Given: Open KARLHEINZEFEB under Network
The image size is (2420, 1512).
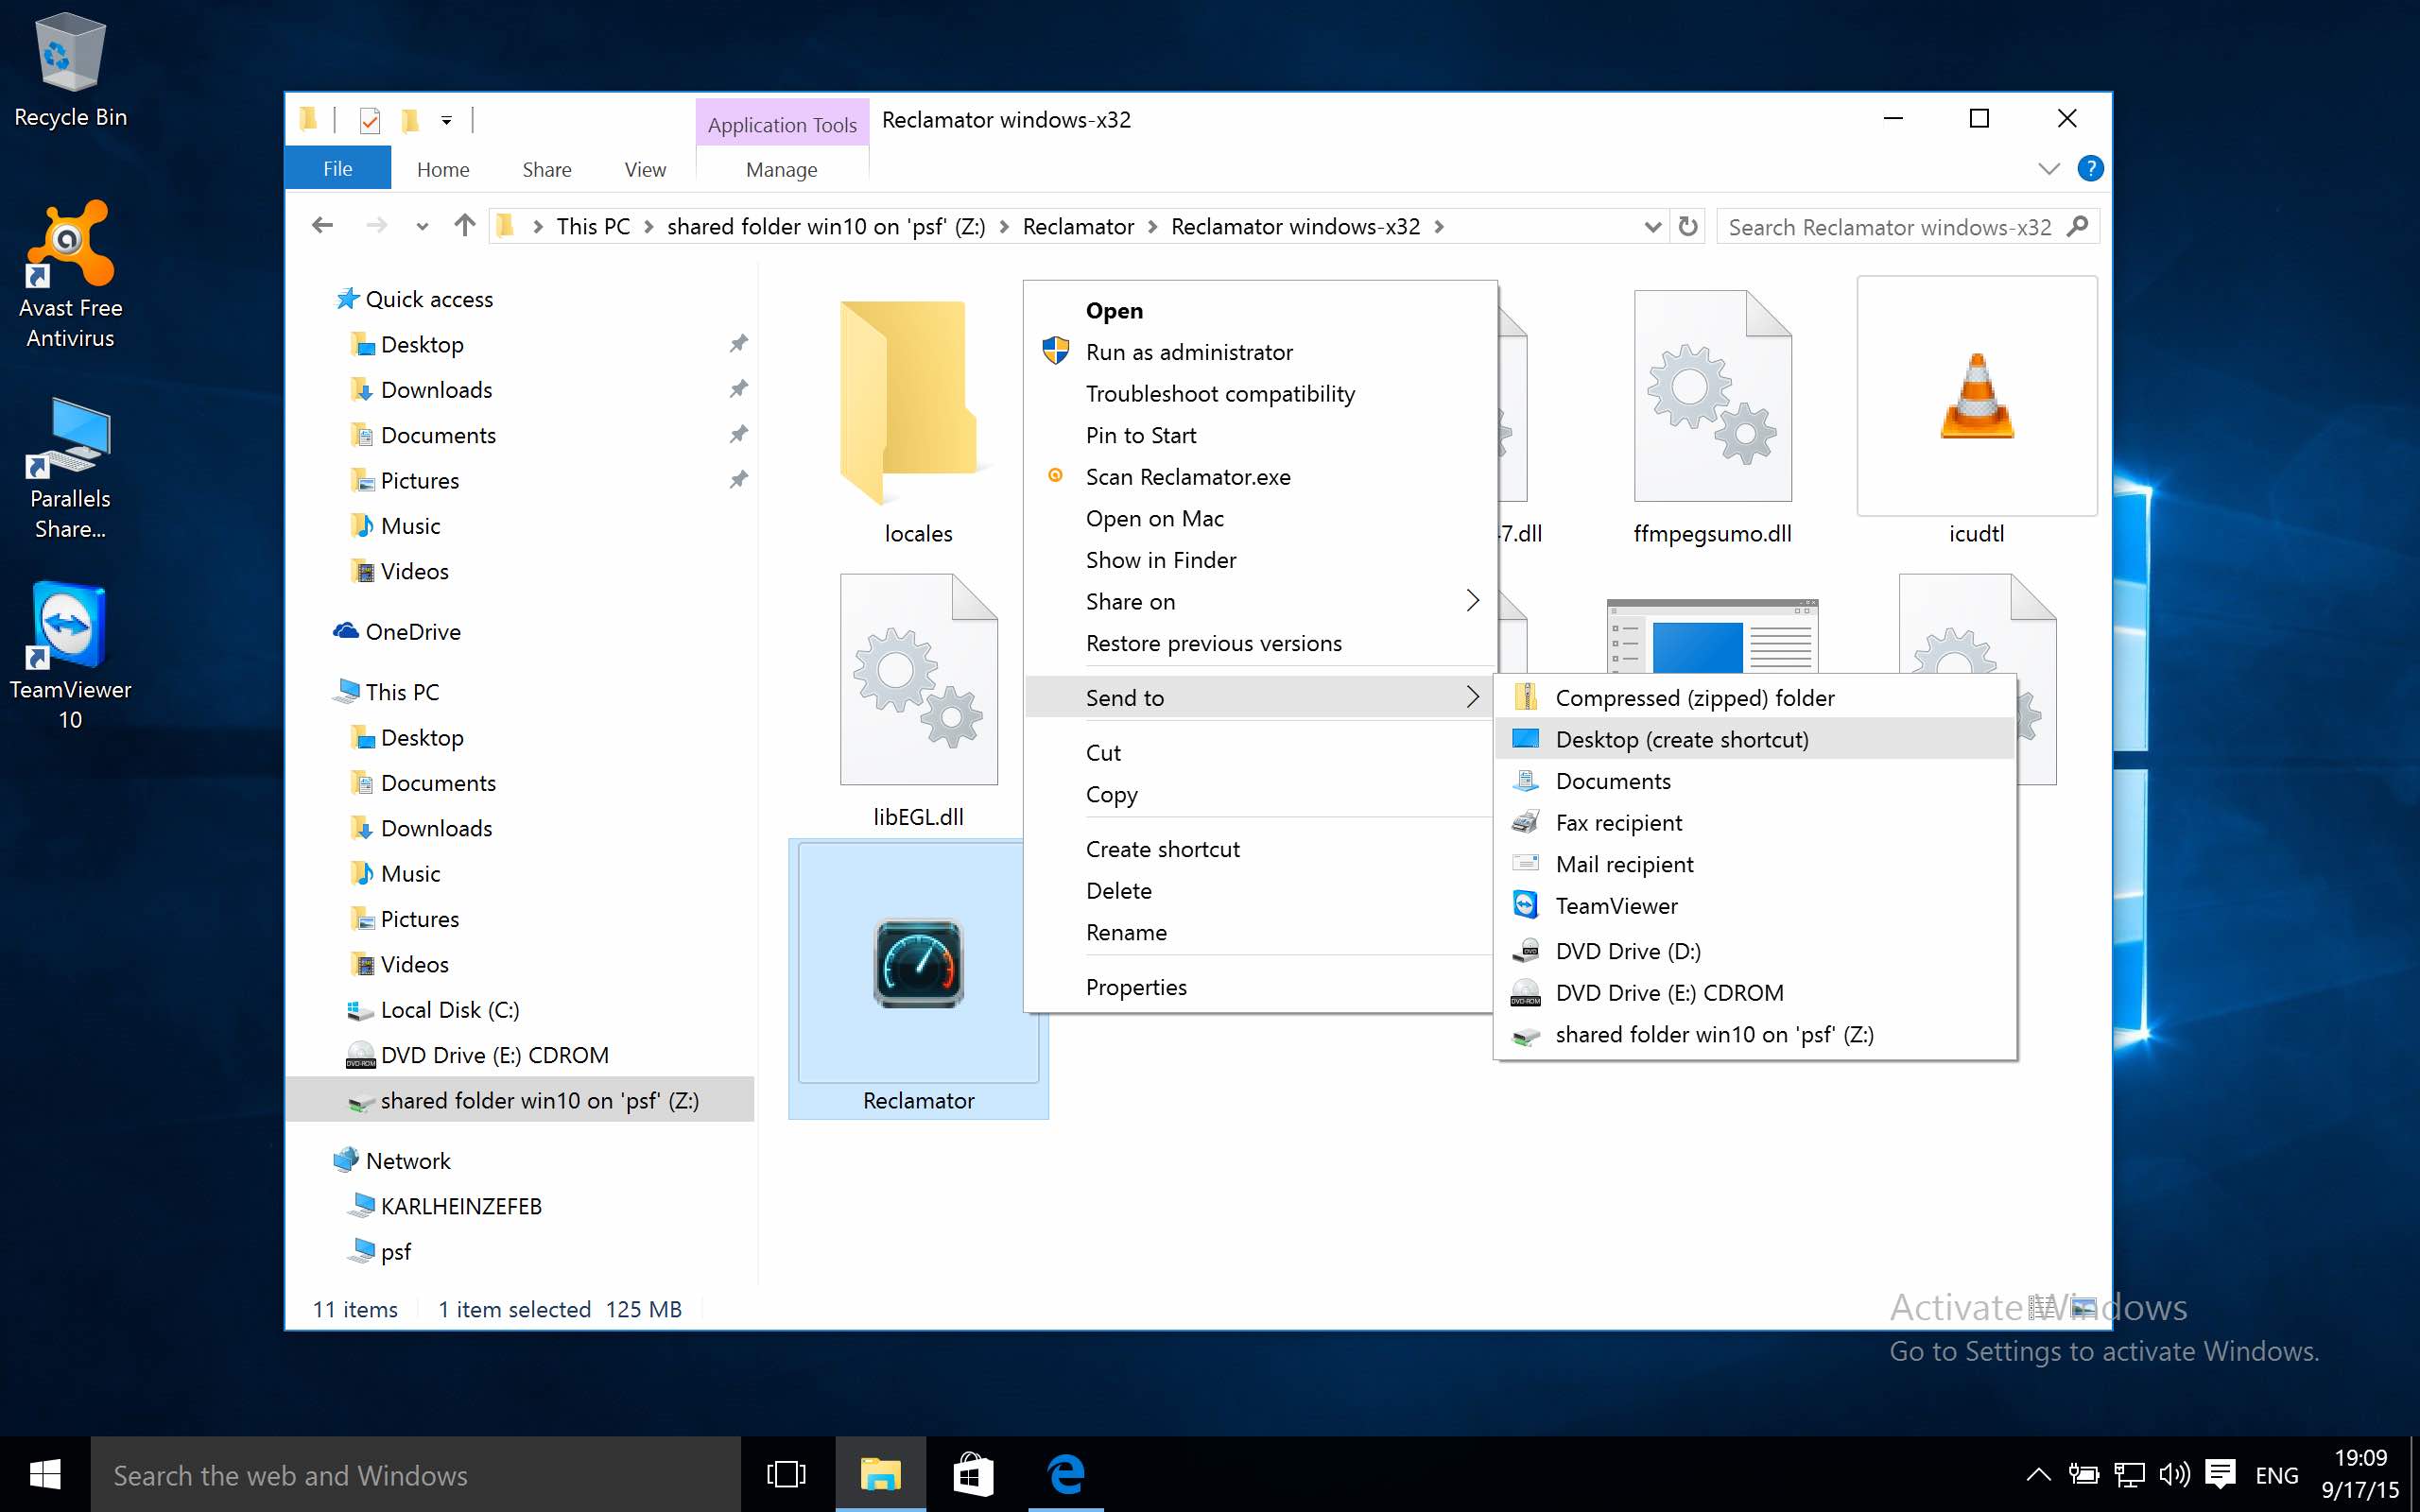Looking at the screenshot, I should pos(461,1206).
